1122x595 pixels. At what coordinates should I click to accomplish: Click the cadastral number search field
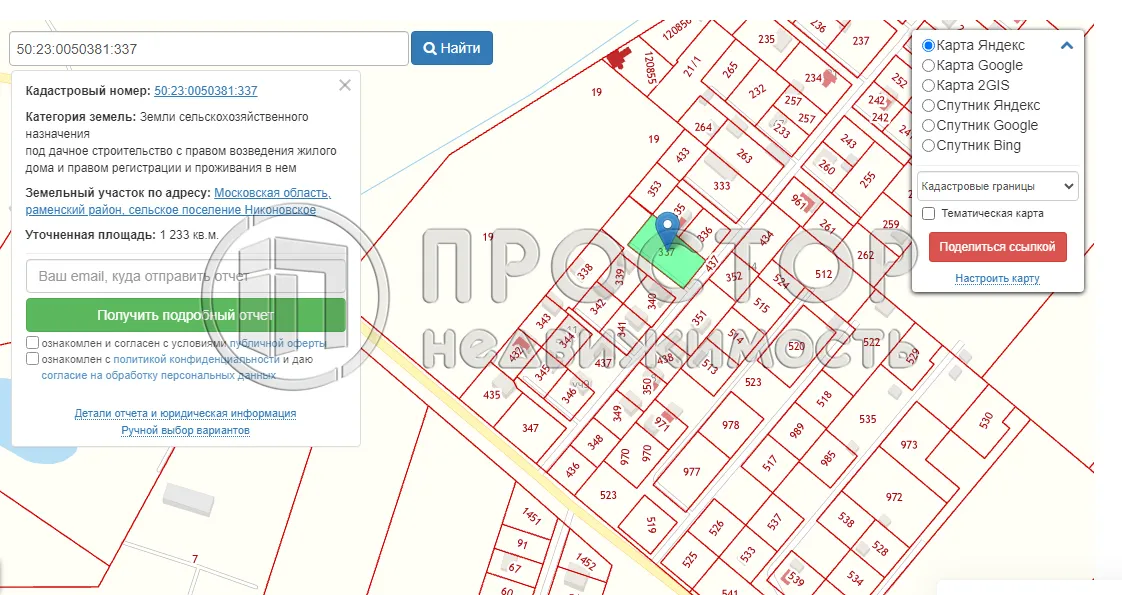coord(209,48)
